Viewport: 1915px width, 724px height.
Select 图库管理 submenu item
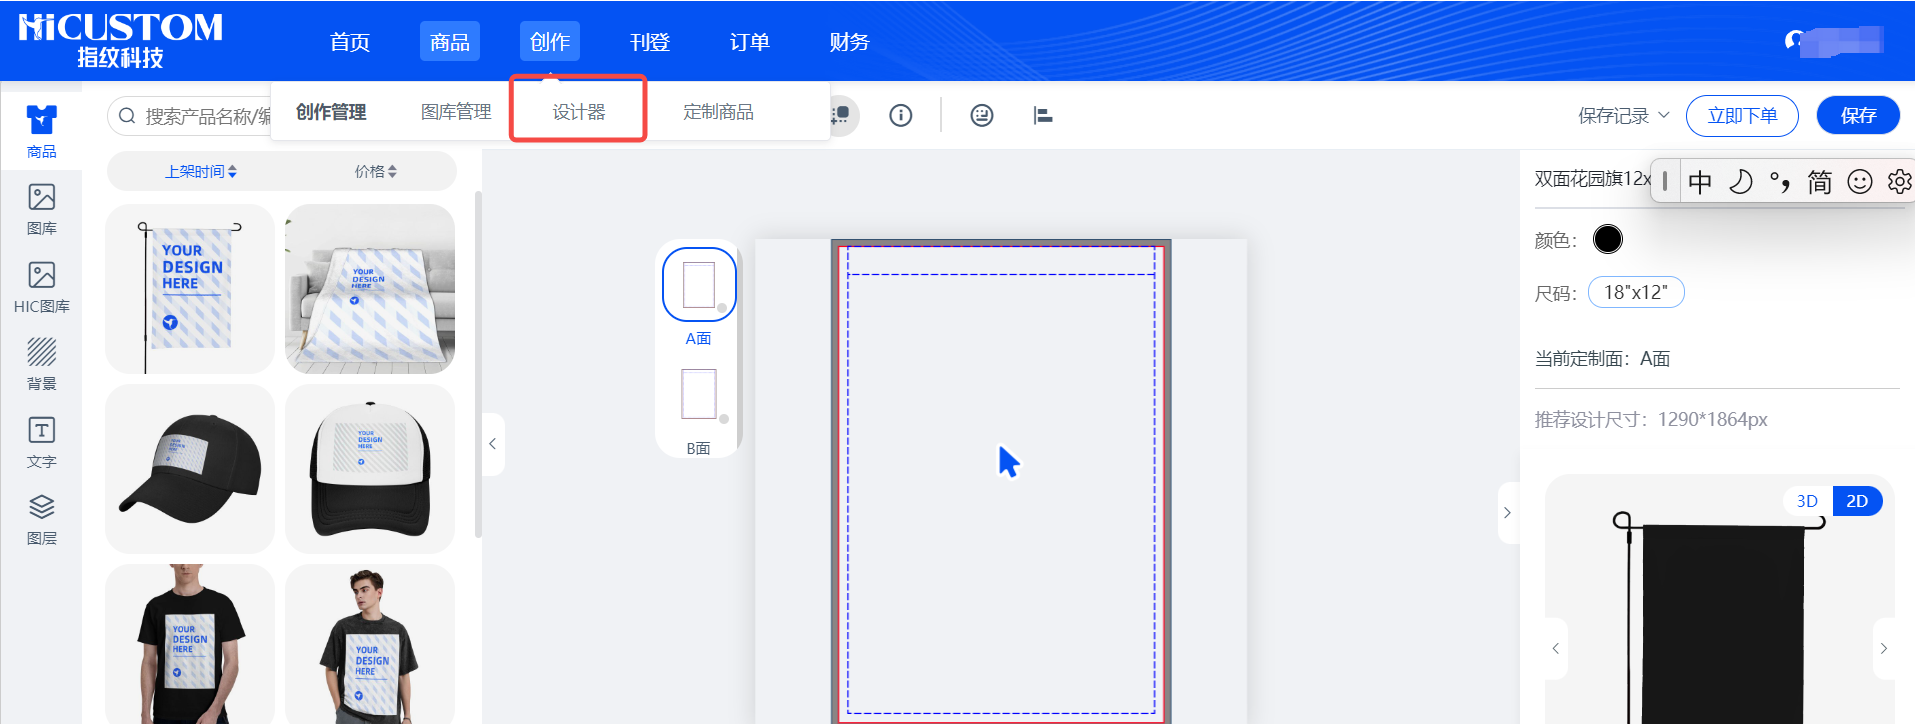click(456, 112)
